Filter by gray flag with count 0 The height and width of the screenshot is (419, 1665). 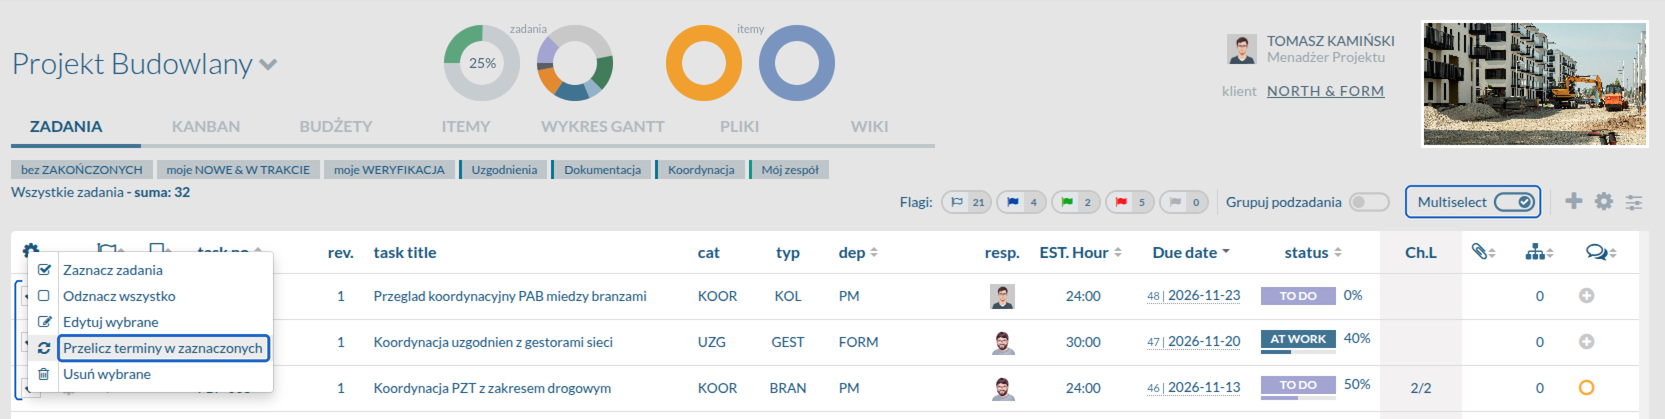tap(1184, 202)
